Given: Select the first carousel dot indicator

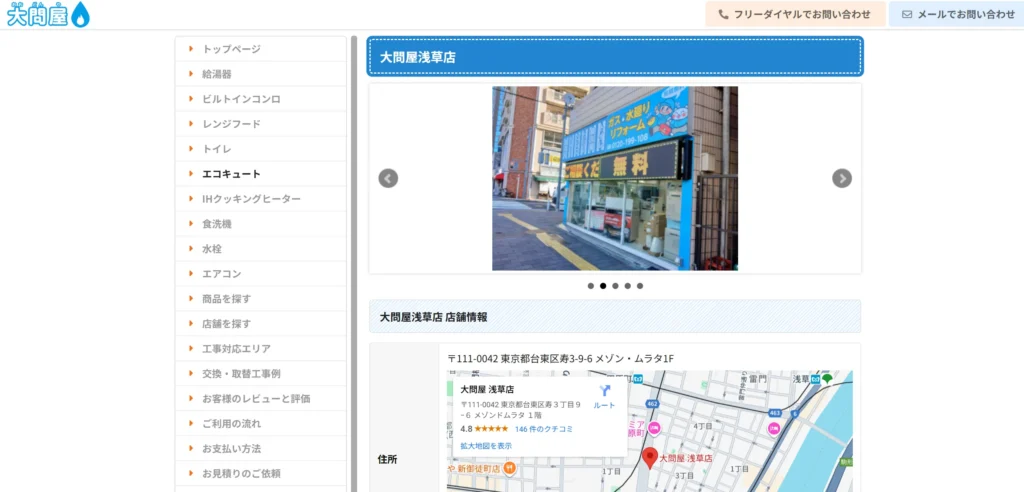Looking at the screenshot, I should point(590,286).
